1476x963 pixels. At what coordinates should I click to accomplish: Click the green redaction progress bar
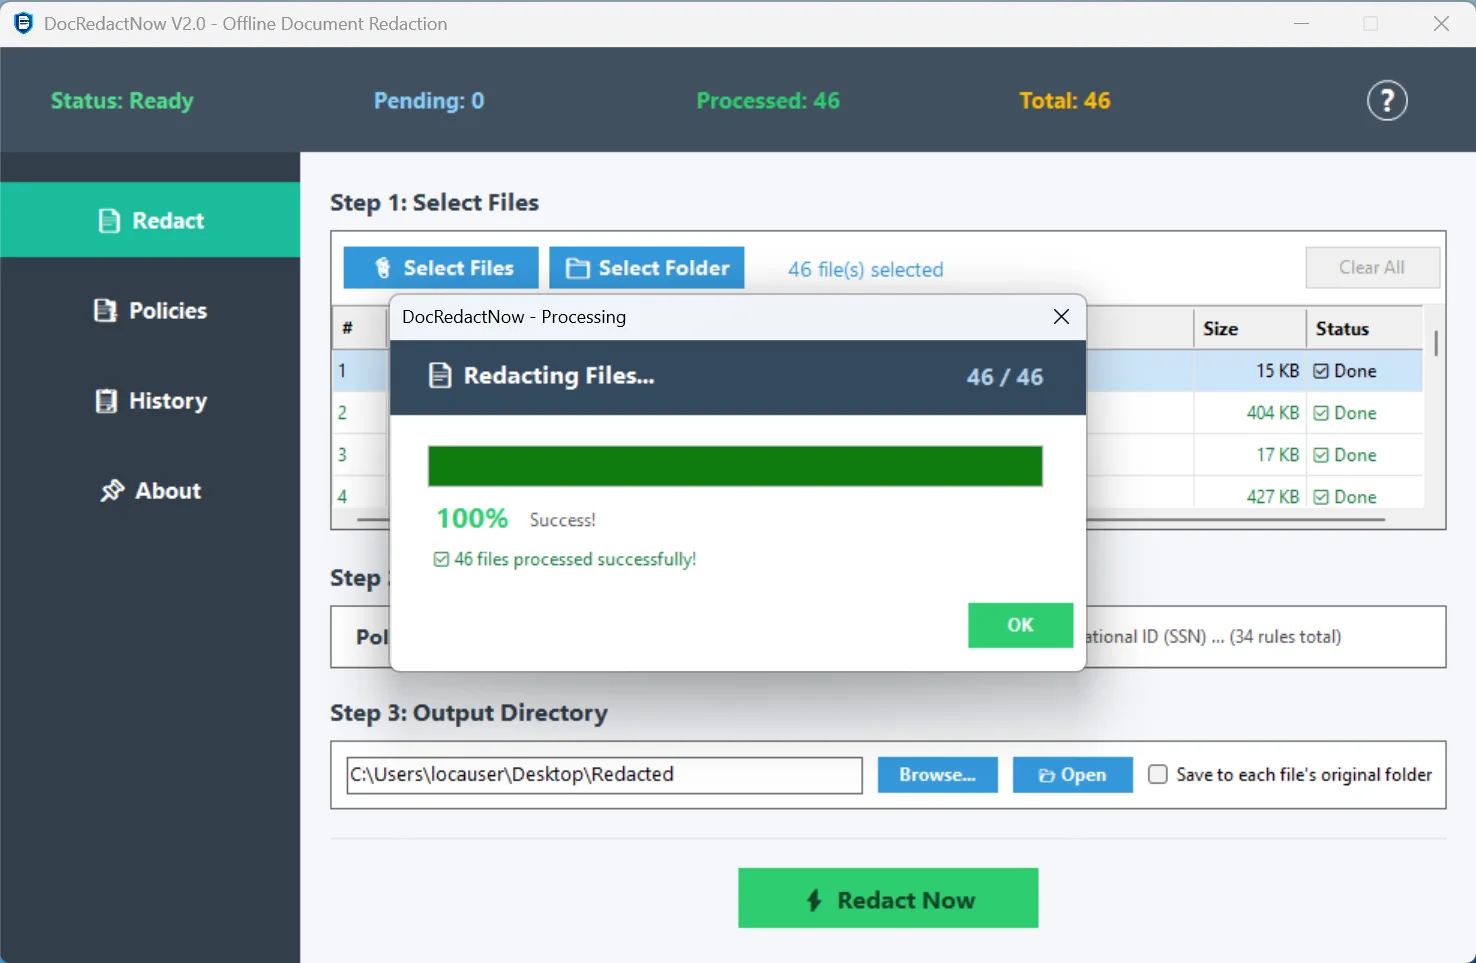735,466
